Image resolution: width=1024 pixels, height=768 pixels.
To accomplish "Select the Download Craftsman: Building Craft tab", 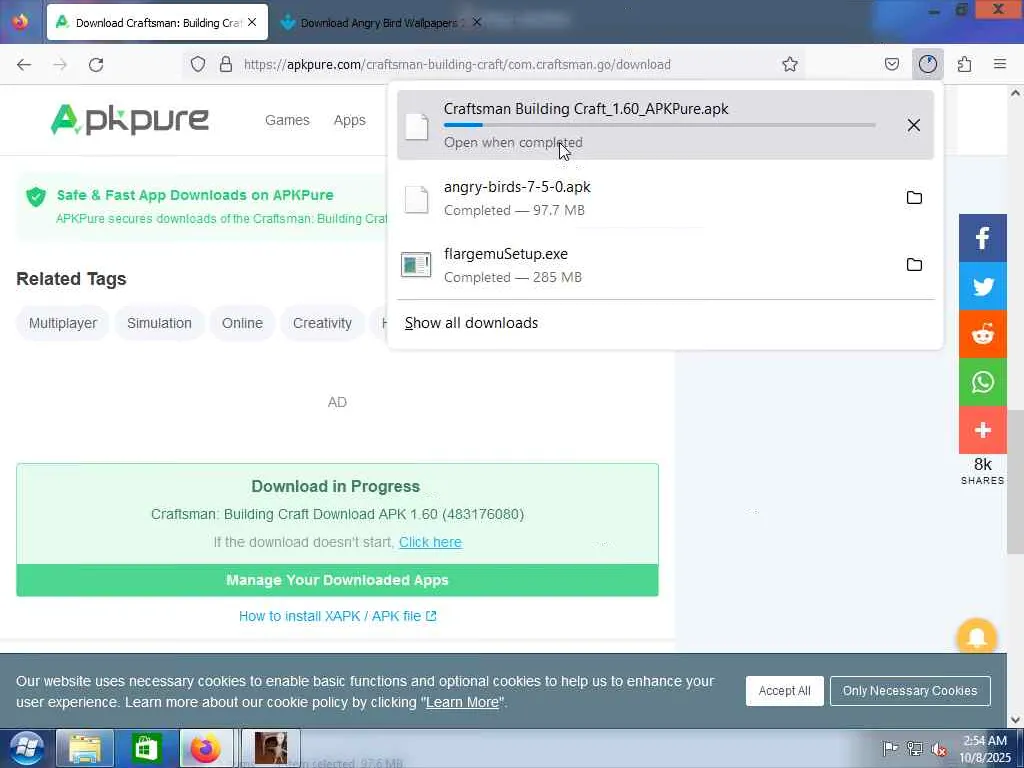I will pyautogui.click(x=157, y=22).
